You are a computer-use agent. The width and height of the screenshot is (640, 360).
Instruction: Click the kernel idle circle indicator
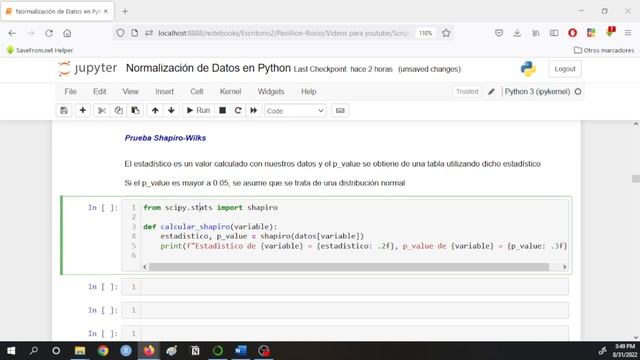pyautogui.click(x=578, y=91)
